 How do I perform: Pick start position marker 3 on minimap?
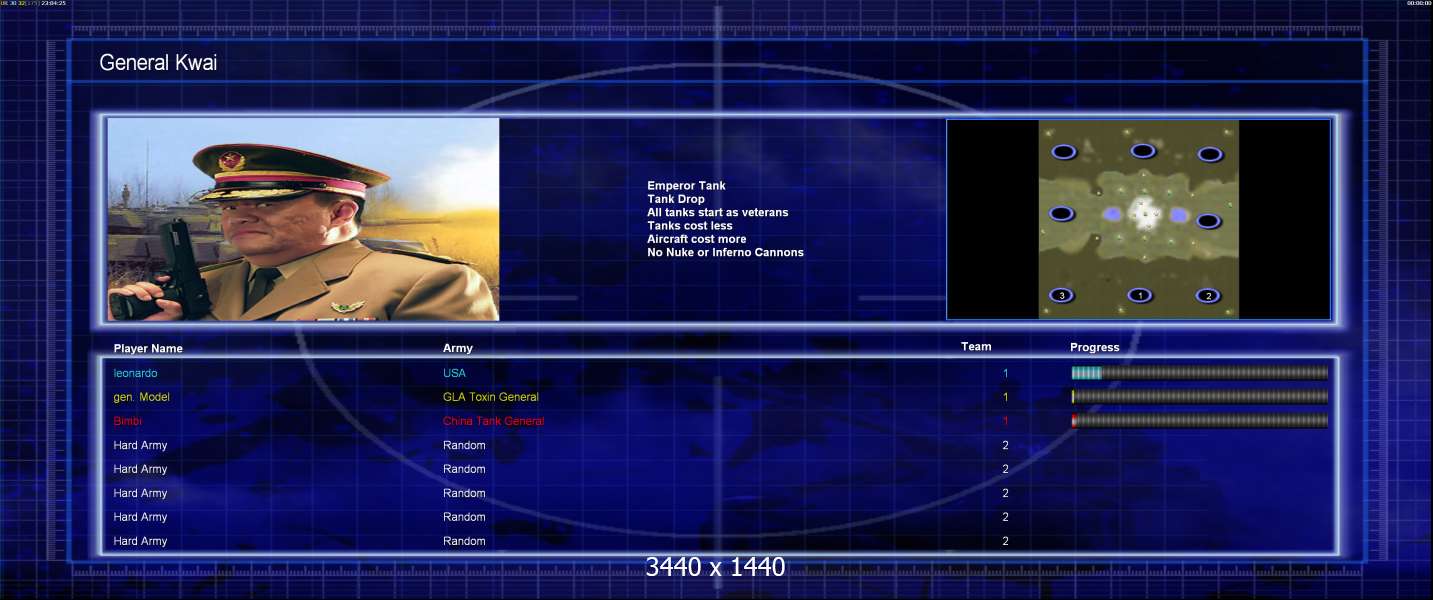point(1061,295)
